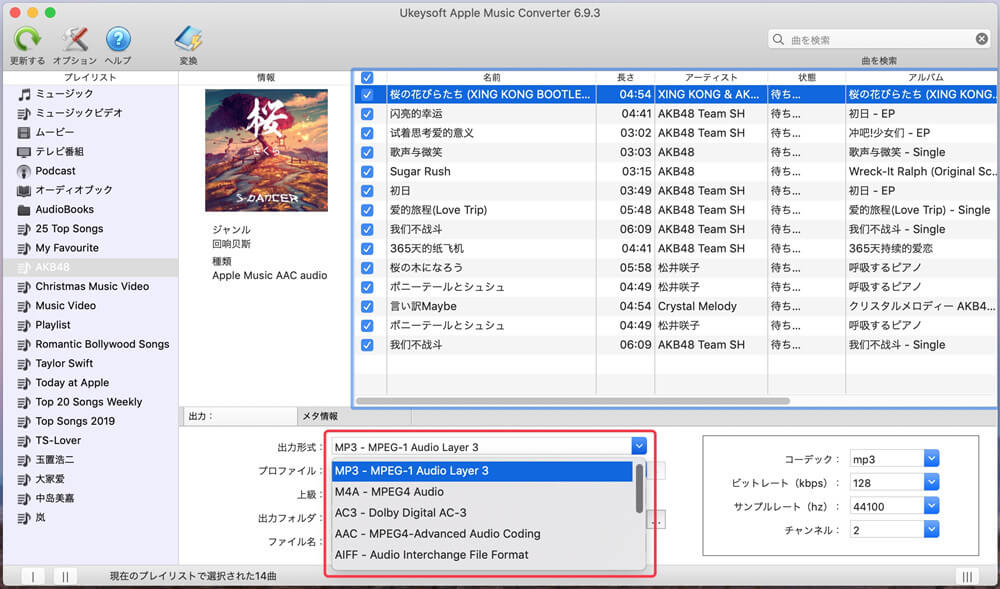Sort songs by 名前 column header
The image size is (1000, 589).
point(491,77)
